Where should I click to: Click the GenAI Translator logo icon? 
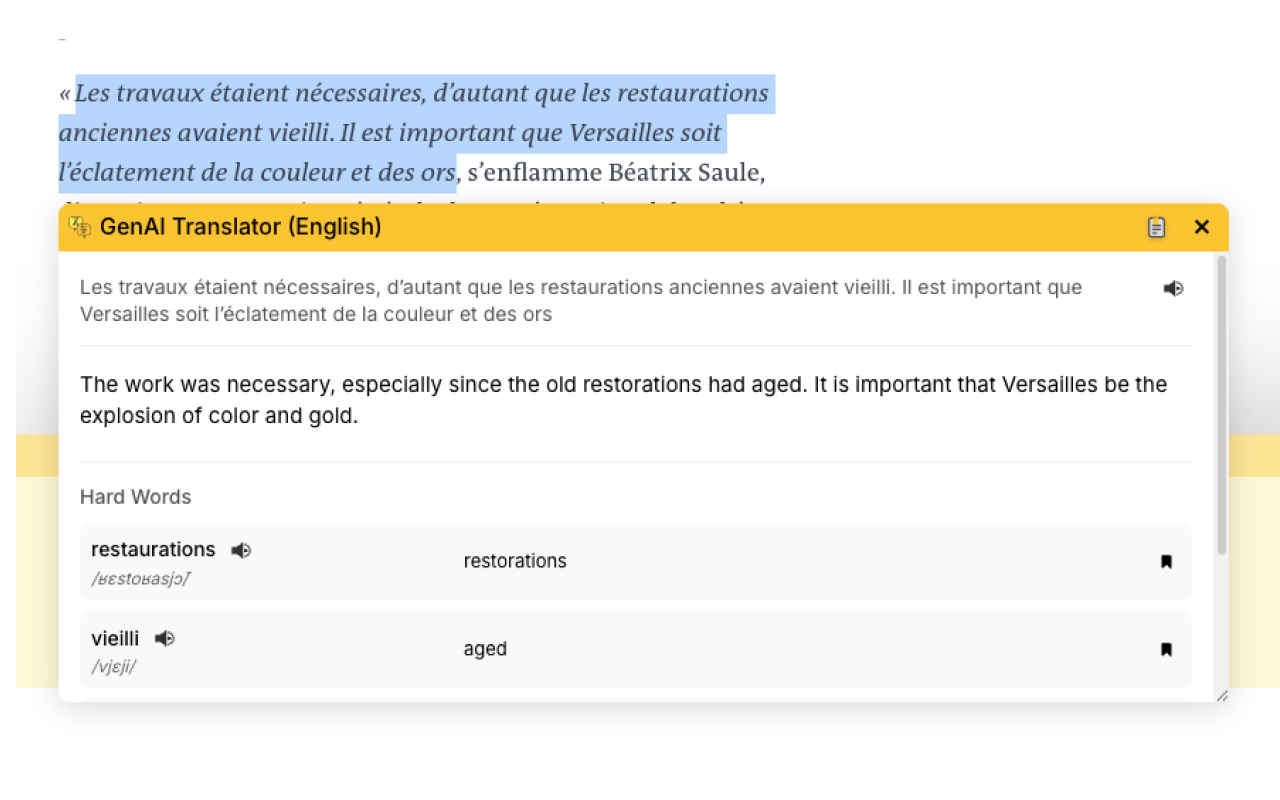pos(79,227)
